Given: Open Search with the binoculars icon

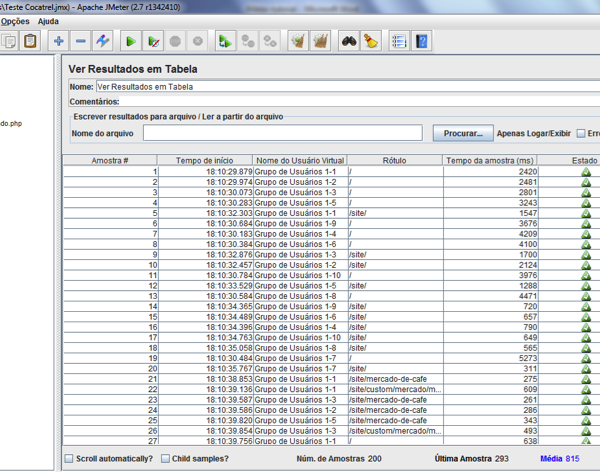Looking at the screenshot, I should click(349, 41).
